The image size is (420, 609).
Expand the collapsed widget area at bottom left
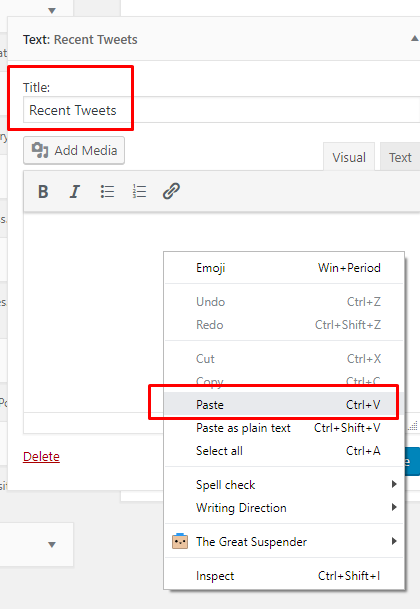(52, 545)
